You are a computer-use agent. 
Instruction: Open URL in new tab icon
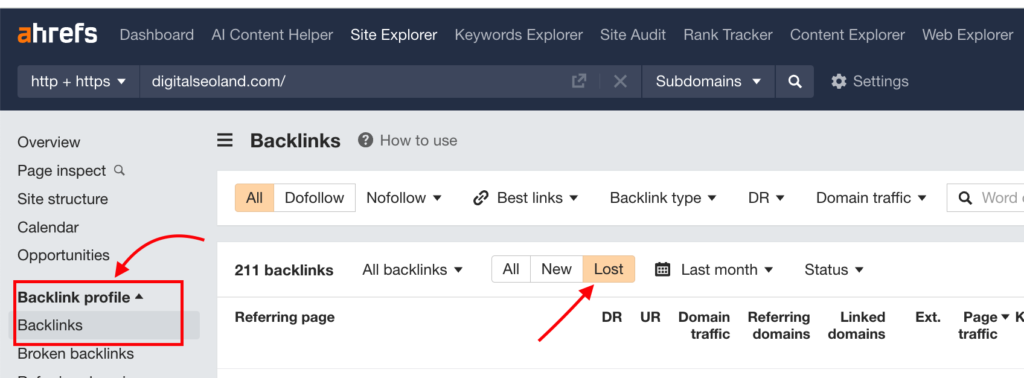click(x=579, y=82)
